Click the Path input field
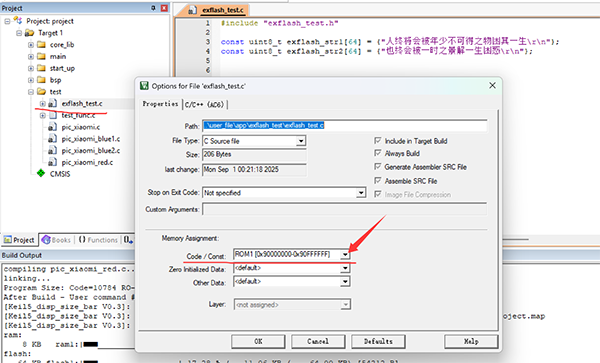Screen dimensions: 600x363 click(345, 125)
